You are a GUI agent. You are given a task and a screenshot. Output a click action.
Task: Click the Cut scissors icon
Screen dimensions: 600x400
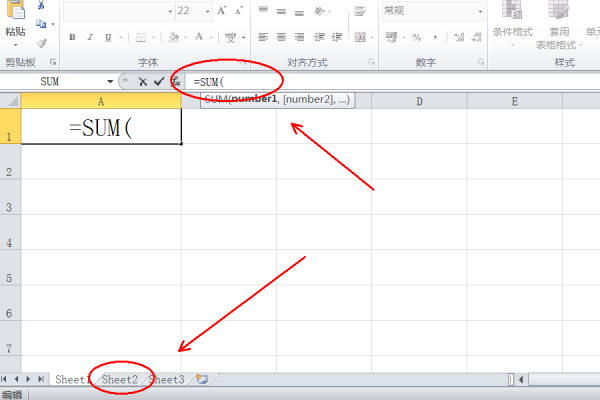(41, 5)
